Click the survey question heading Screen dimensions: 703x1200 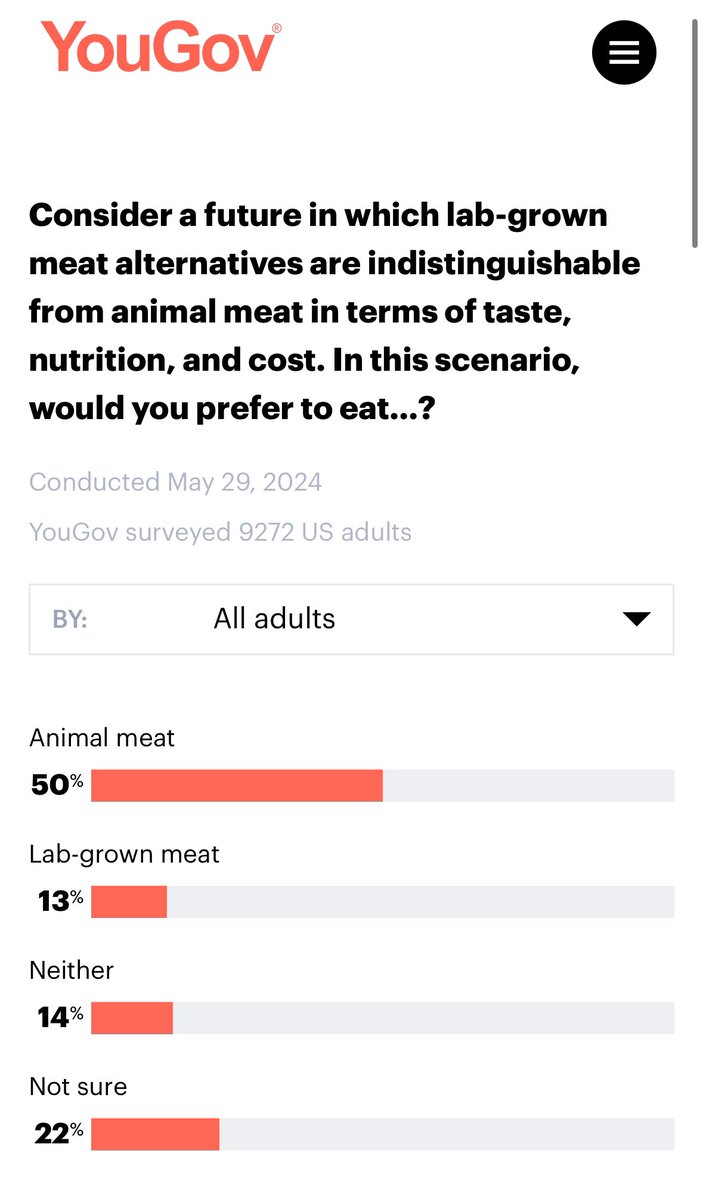tap(335, 311)
